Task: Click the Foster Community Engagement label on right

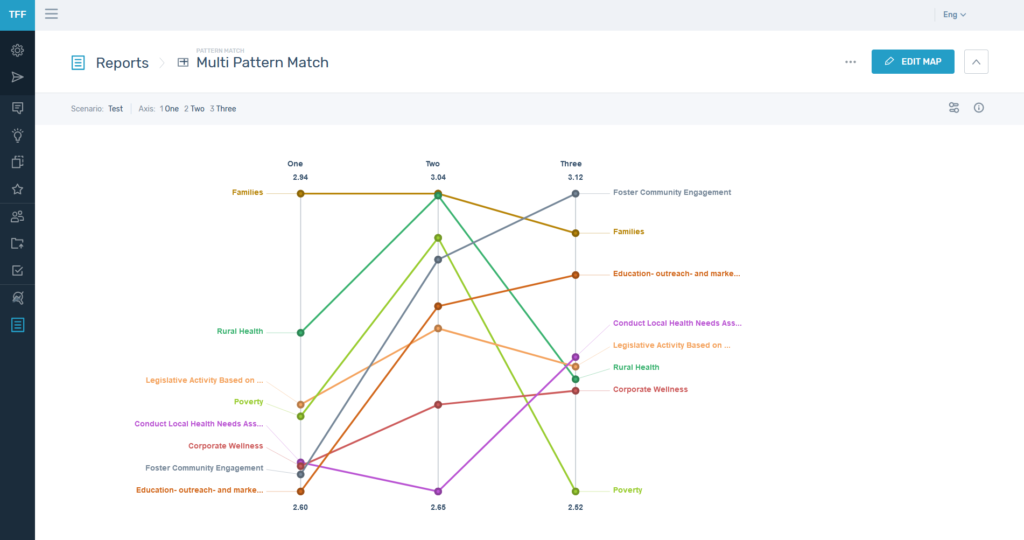Action: pyautogui.click(x=672, y=192)
